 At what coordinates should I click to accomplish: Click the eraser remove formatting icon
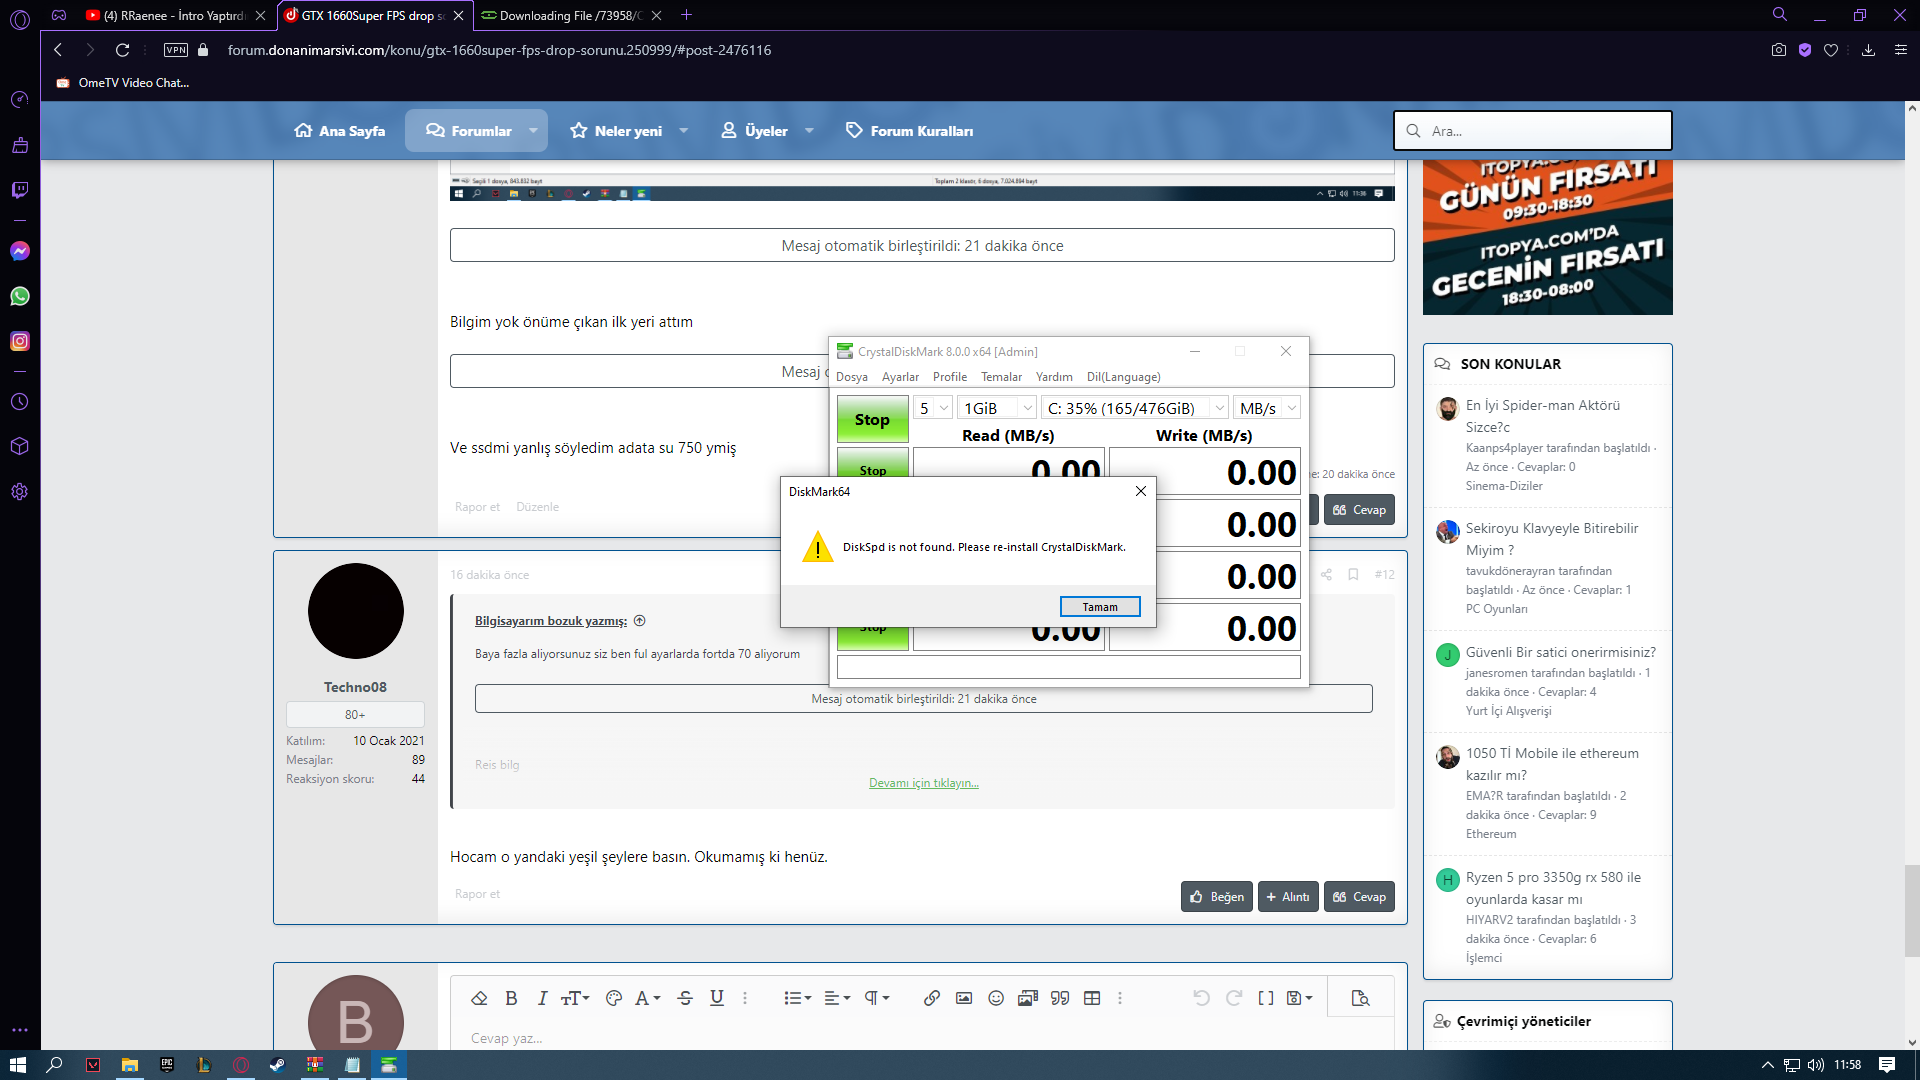point(479,998)
